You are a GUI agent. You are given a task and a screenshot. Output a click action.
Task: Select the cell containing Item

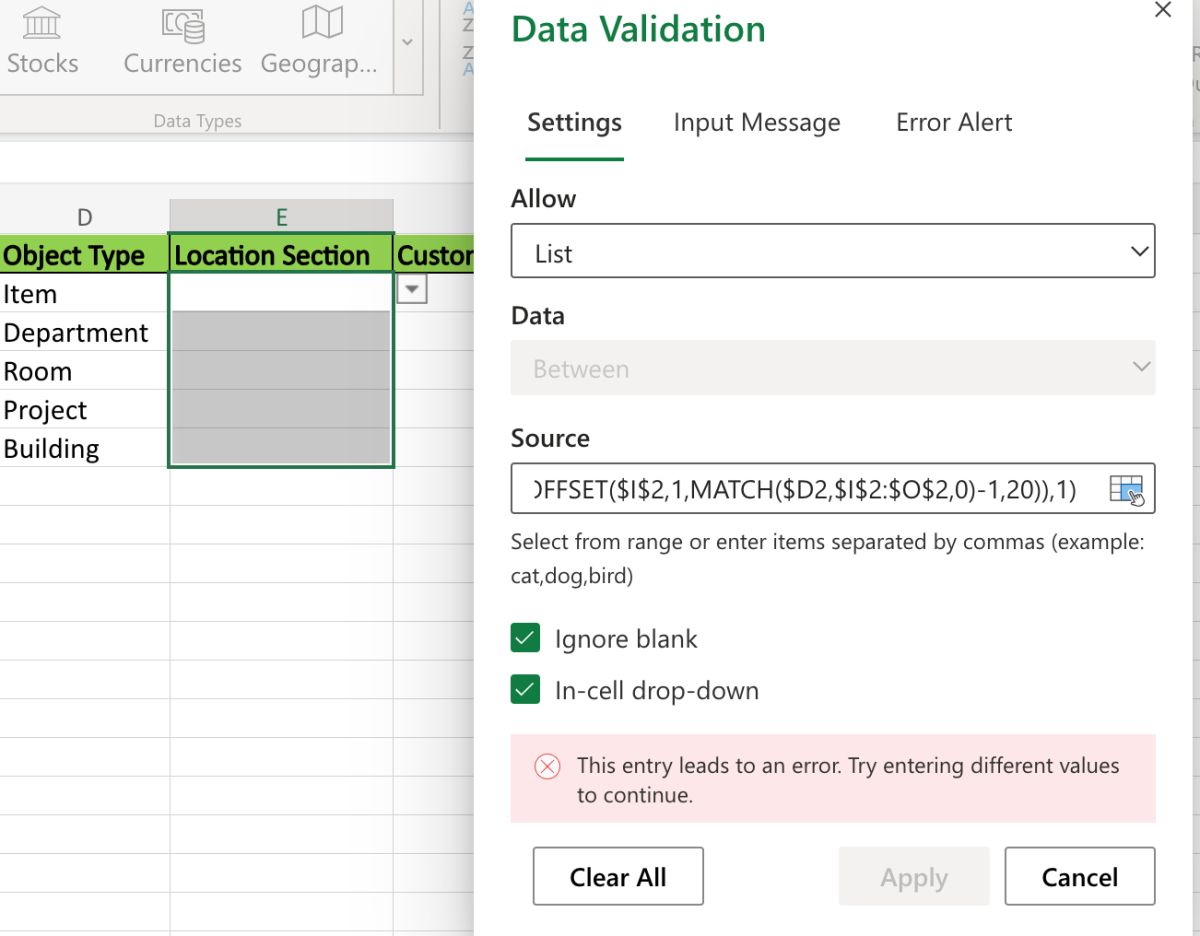[85, 293]
